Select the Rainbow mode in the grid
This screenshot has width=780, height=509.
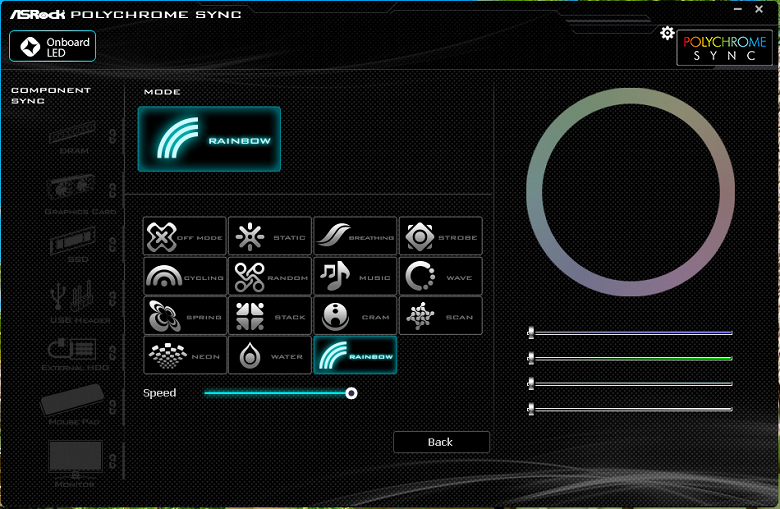(x=355, y=355)
